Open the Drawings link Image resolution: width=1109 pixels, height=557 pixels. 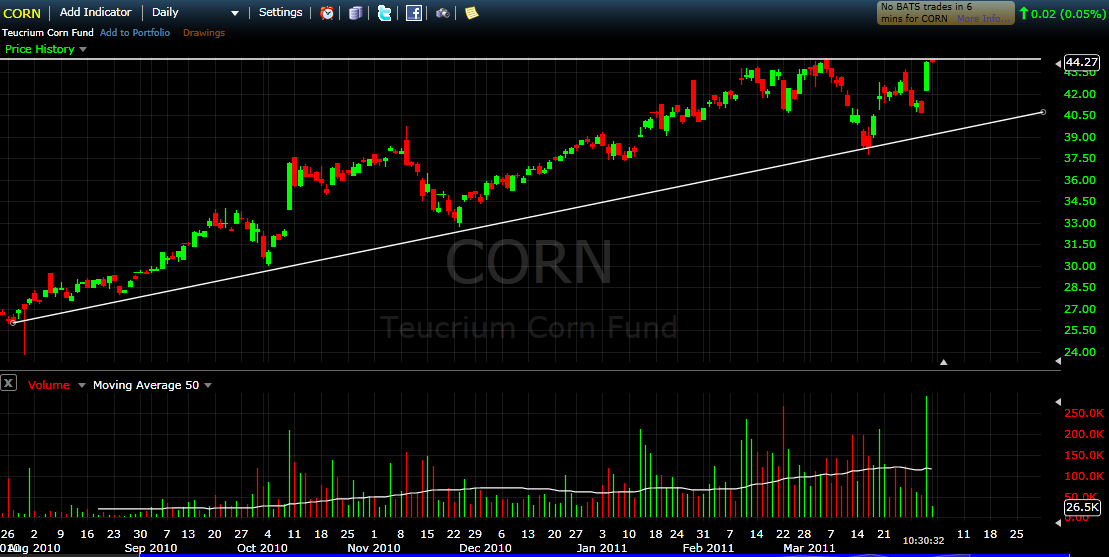[x=204, y=33]
